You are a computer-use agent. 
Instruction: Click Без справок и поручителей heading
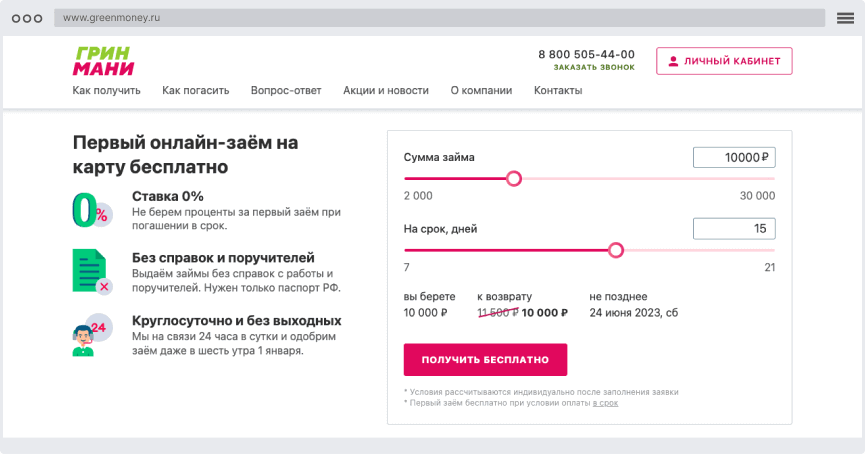tap(223, 258)
